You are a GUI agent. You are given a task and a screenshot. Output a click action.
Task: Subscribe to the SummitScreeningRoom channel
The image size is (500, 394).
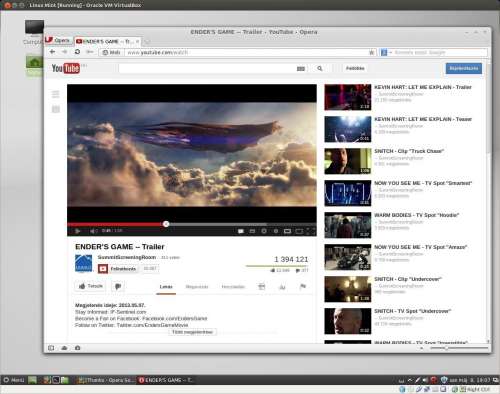click(x=118, y=269)
